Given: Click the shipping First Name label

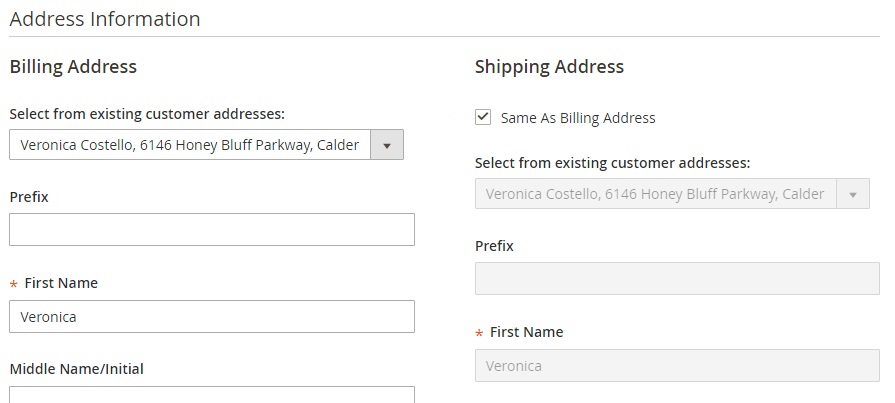Looking at the screenshot, I should 526,332.
